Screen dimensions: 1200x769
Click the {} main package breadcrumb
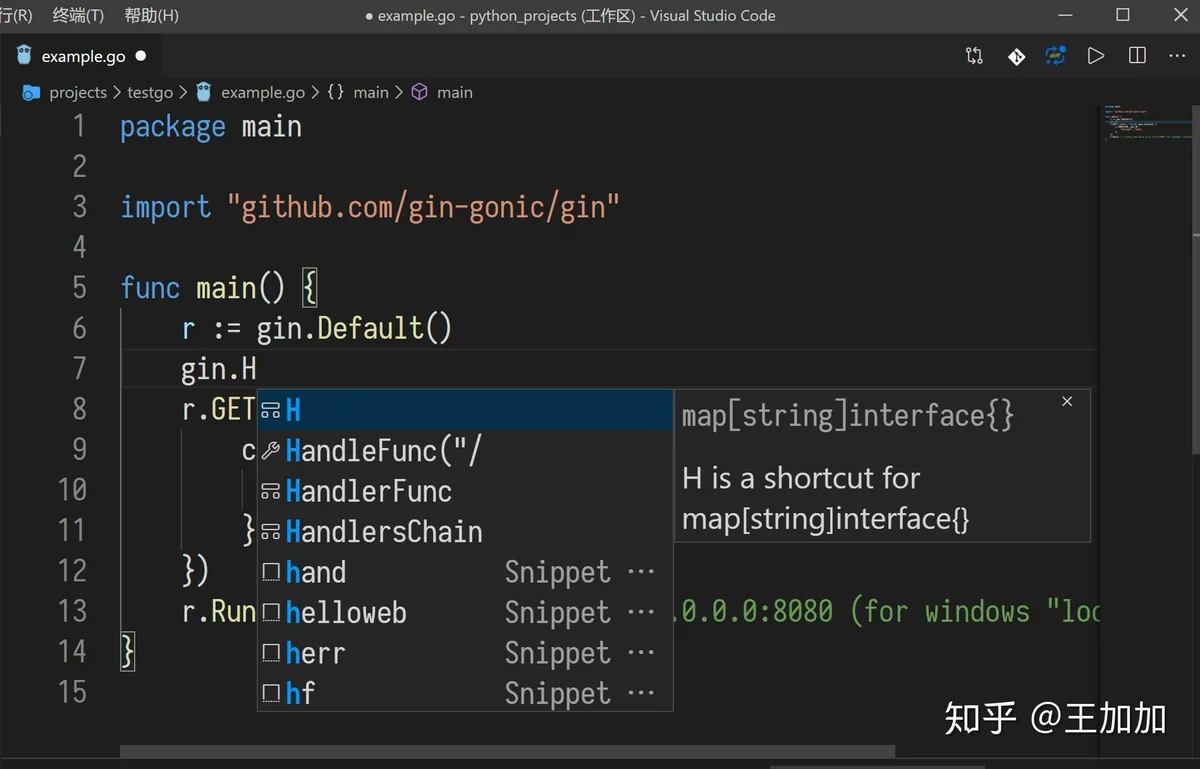click(x=358, y=92)
